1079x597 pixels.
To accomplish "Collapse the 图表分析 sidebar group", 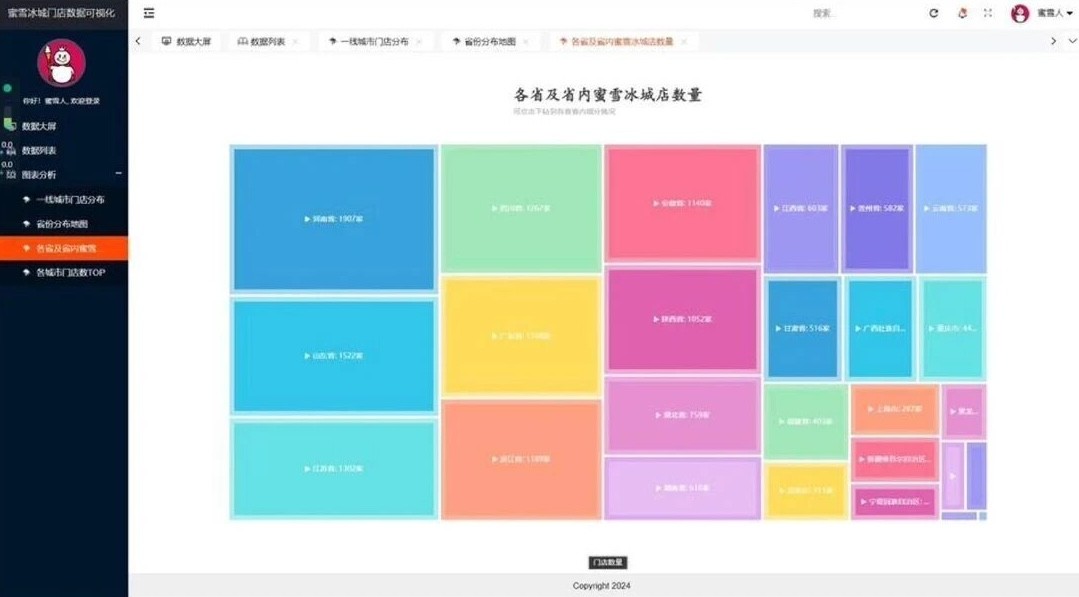I will click(64, 175).
